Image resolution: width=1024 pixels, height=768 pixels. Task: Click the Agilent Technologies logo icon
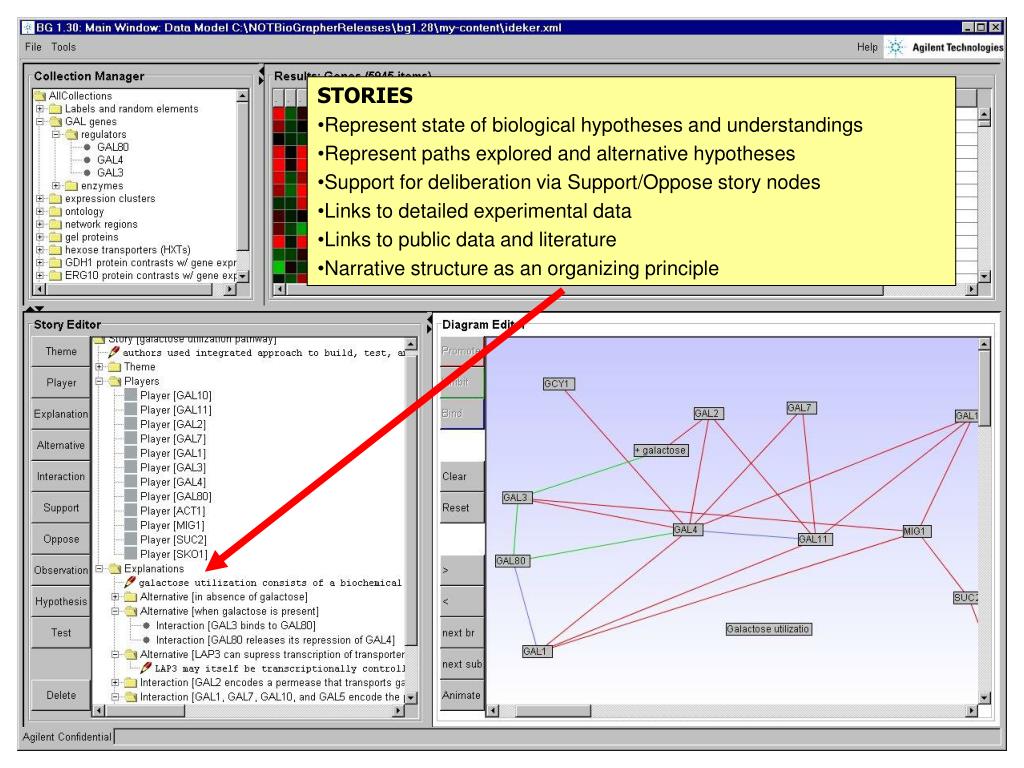(896, 47)
